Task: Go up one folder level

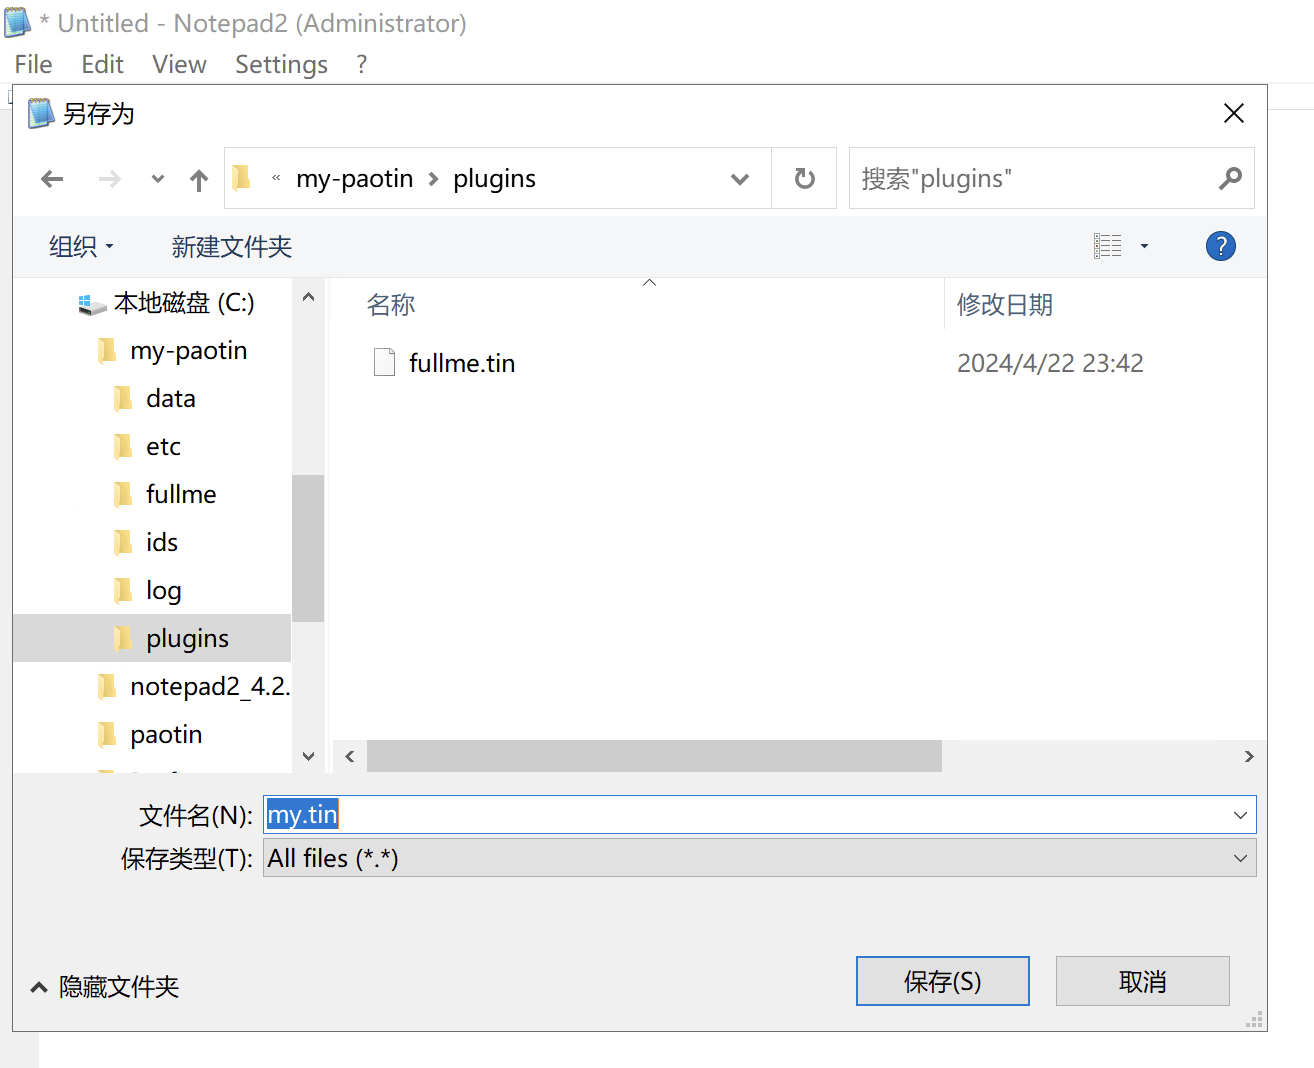Action: [x=199, y=180]
